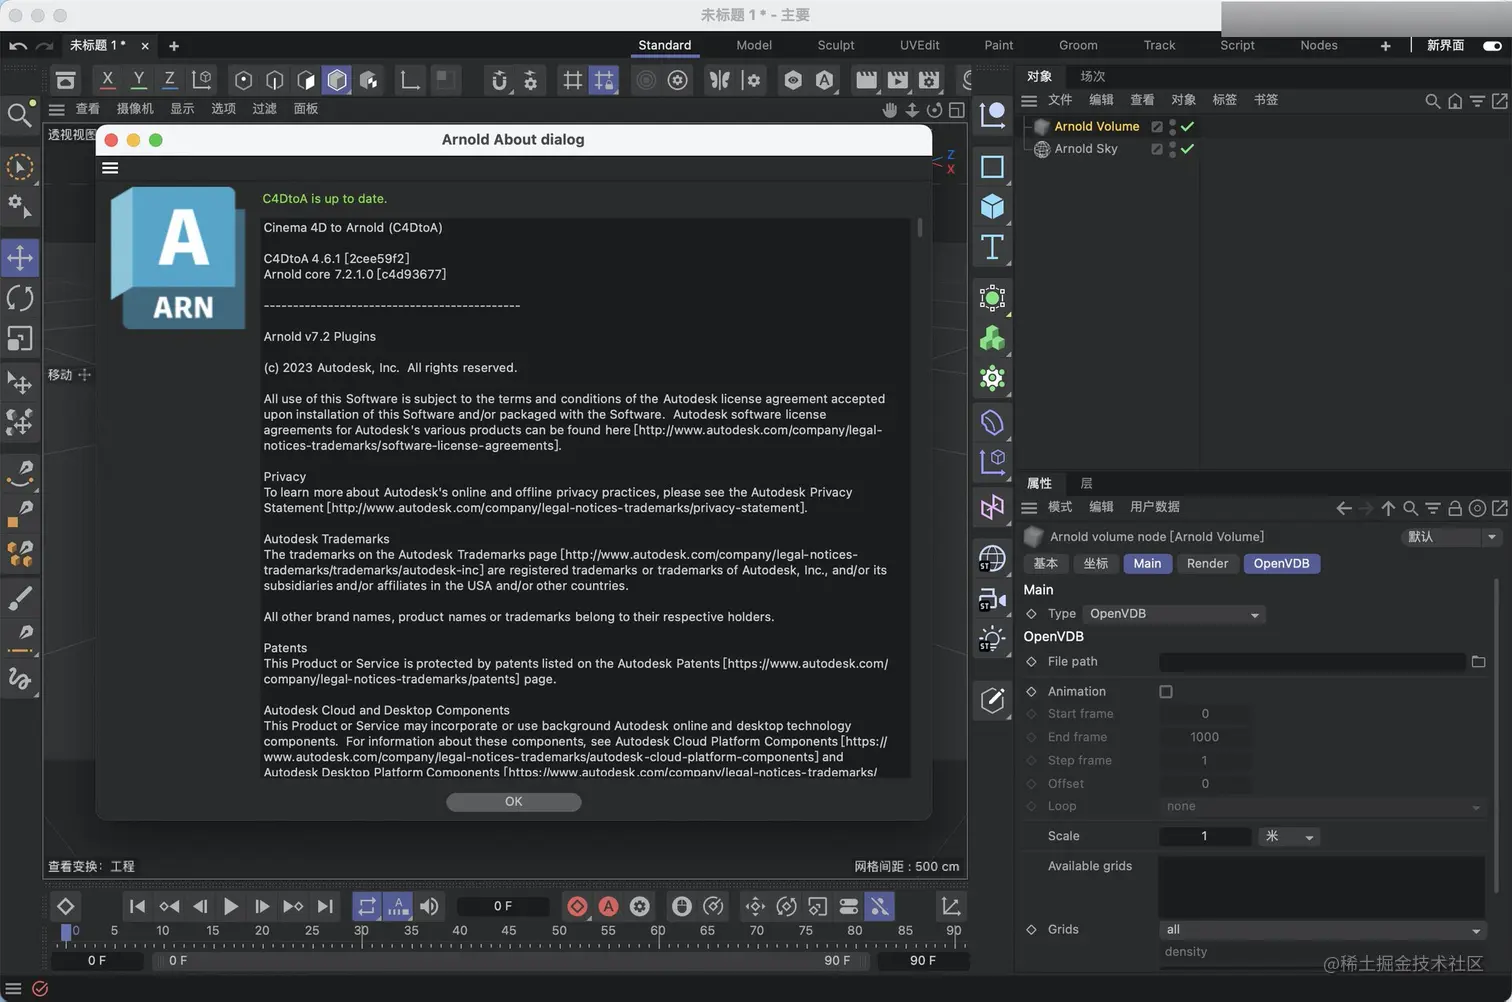
Task: Open the Loop 'none' dropdown
Action: (1322, 807)
